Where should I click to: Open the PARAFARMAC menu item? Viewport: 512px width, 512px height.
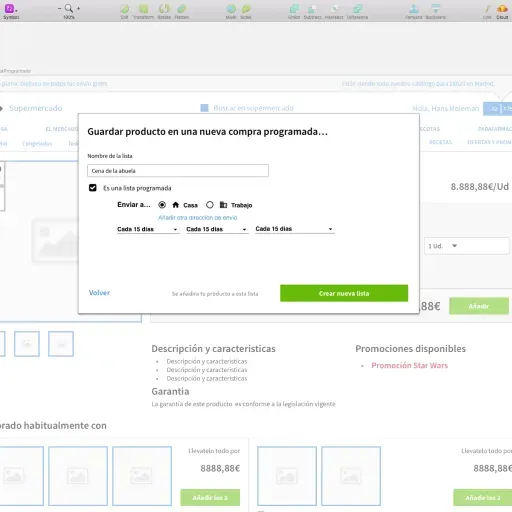tap(495, 129)
